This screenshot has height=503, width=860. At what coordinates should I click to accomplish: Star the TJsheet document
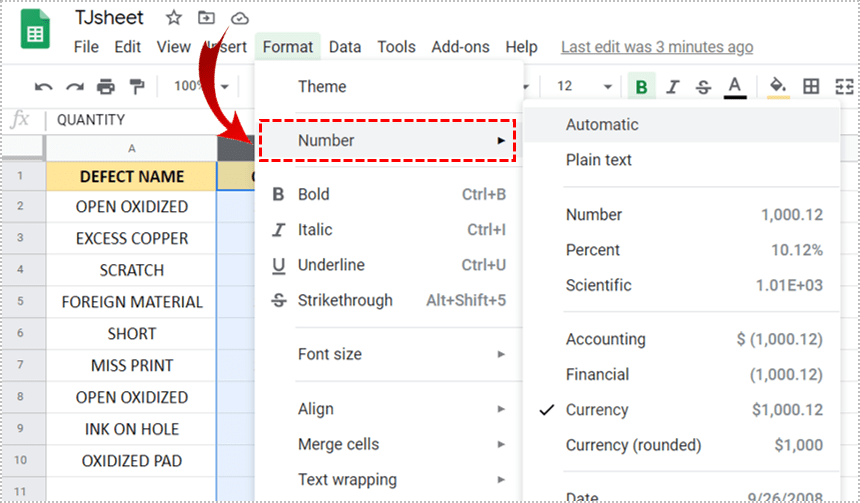[174, 18]
